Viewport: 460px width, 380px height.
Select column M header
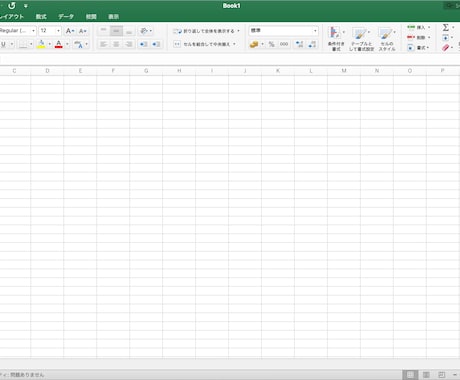(x=344, y=71)
